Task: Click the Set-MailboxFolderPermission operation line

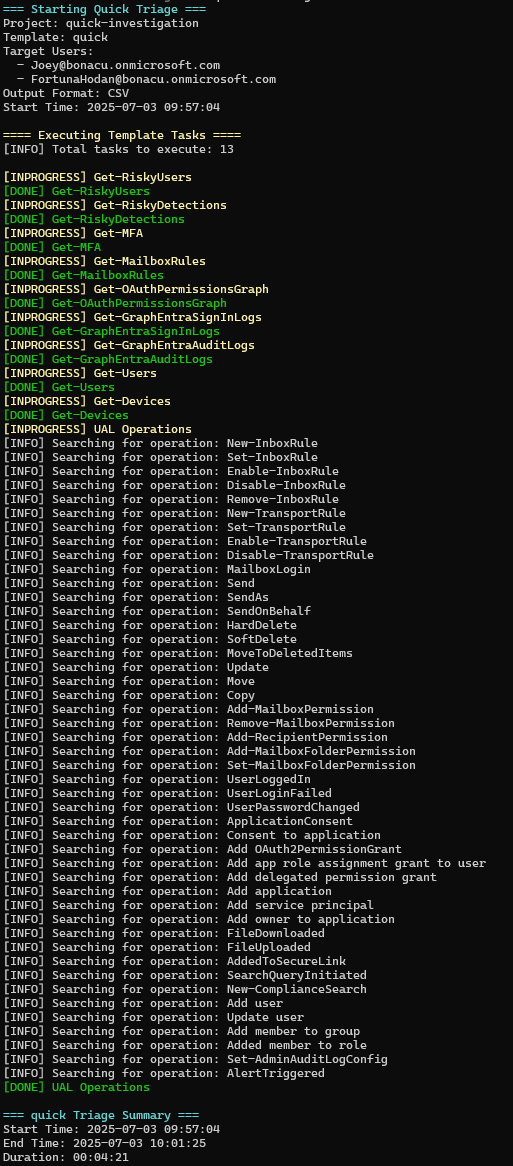Action: [x=210, y=766]
